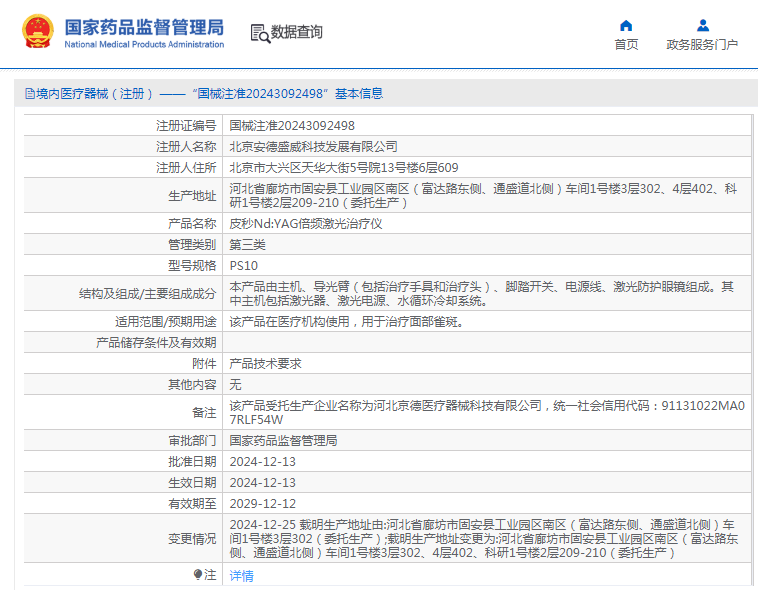Image resolution: width=758 pixels, height=590 pixels.
Task: Click the 注册证编号 row label
Action: tap(186, 126)
